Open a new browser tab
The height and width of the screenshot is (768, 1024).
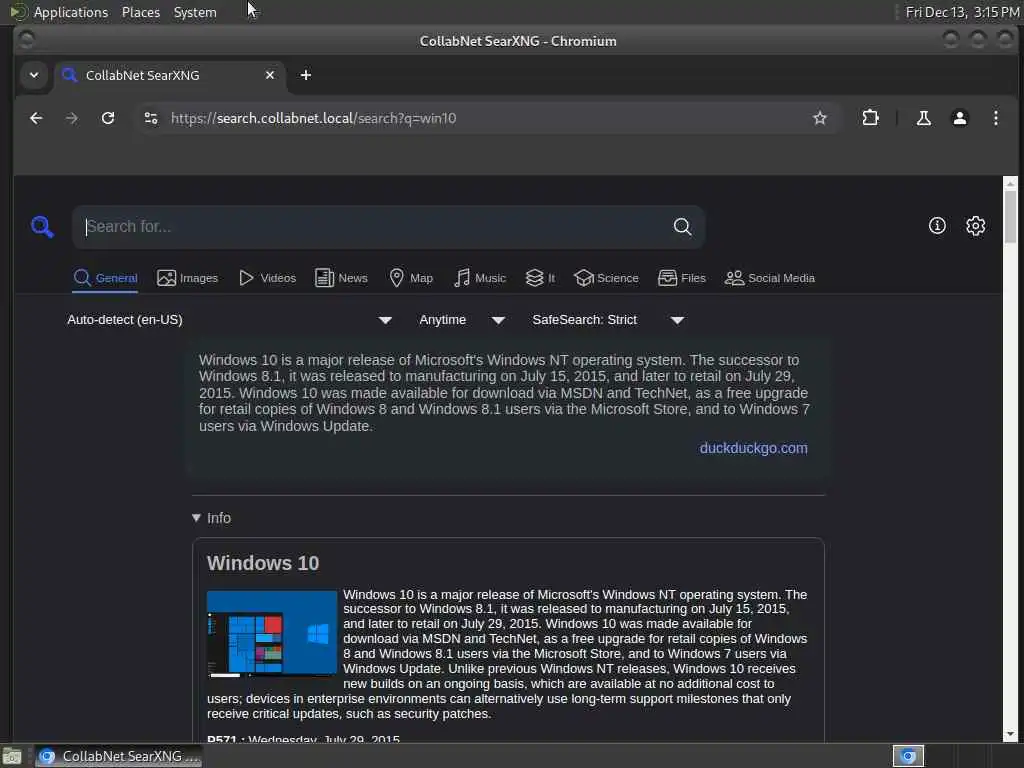[x=306, y=75]
